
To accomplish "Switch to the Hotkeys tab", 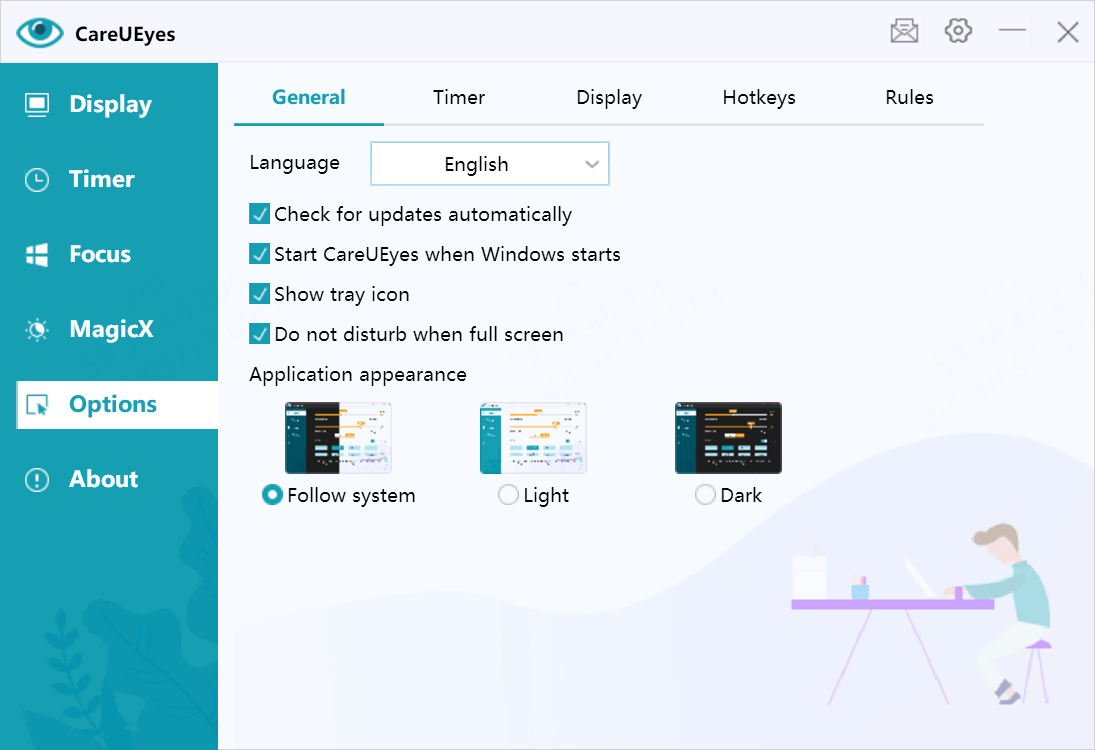I will (759, 97).
